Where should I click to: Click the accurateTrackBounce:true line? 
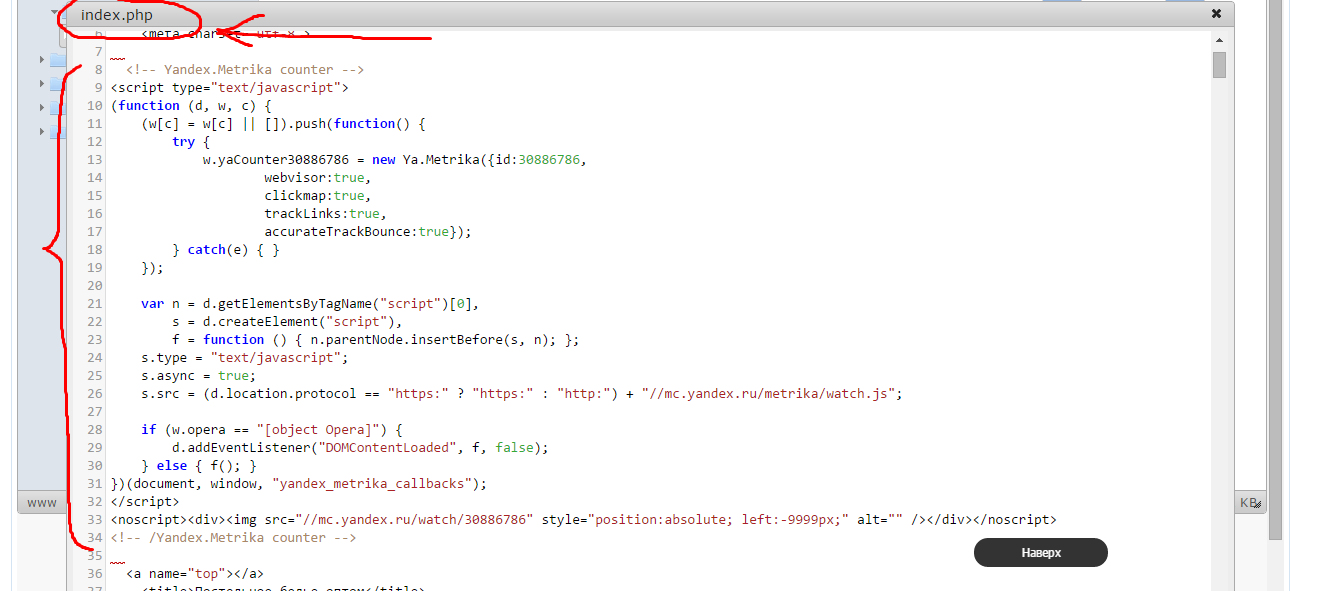368,232
